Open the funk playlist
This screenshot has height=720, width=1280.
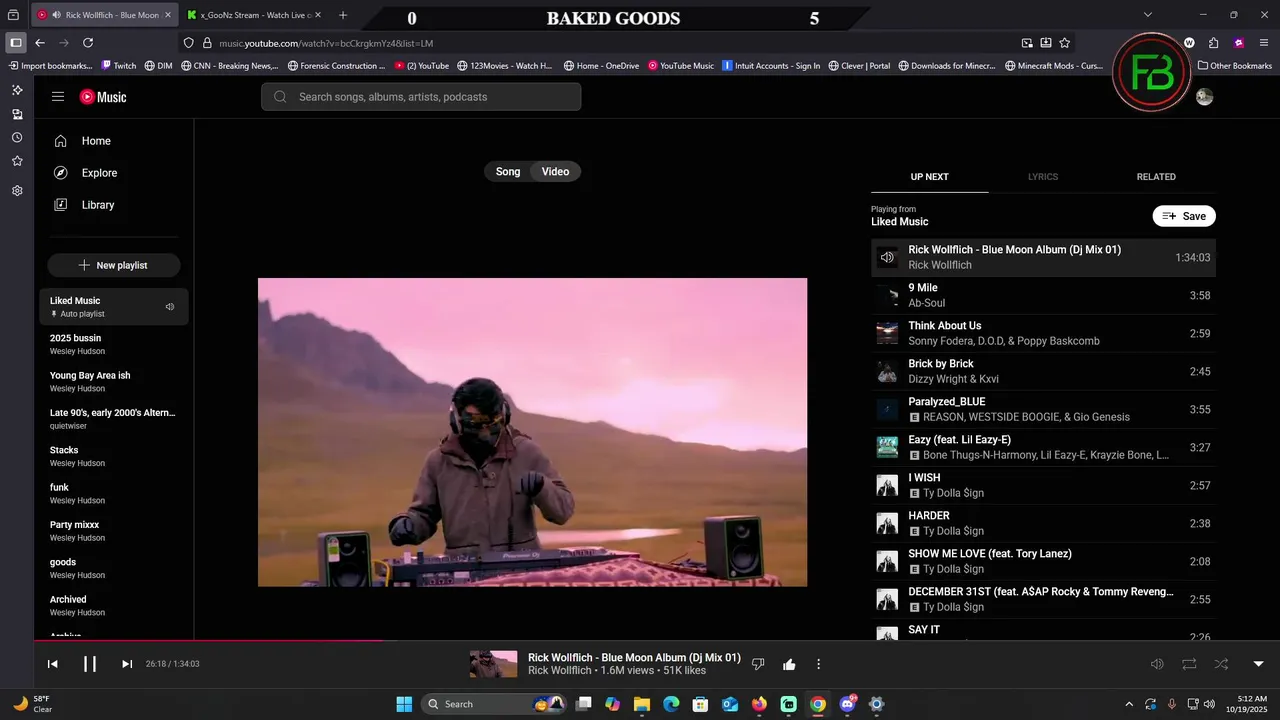pos(114,493)
